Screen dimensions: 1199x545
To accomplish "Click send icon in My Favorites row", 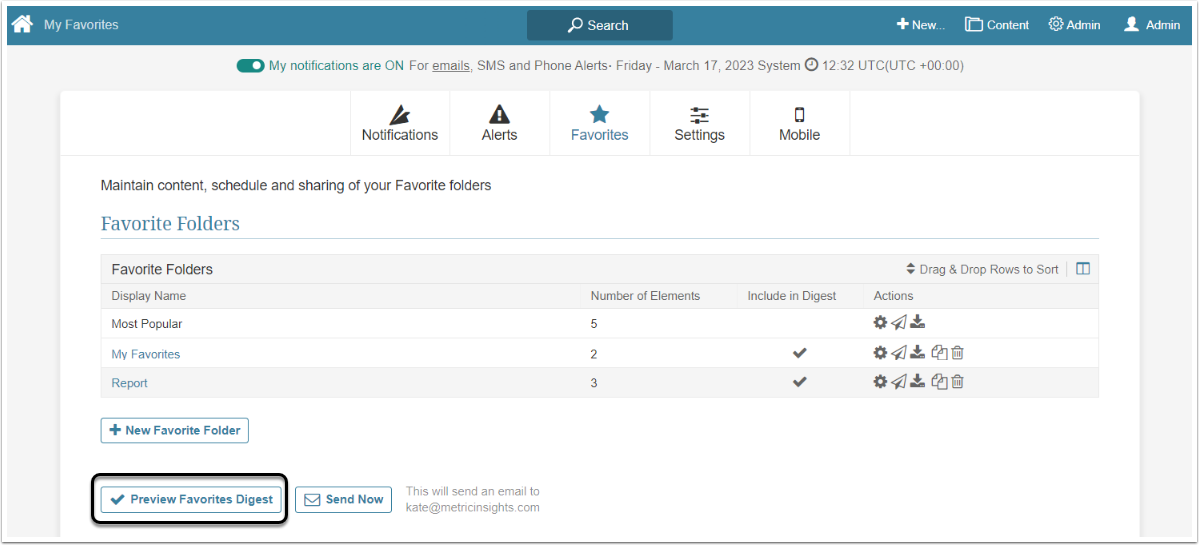I will [x=898, y=353].
